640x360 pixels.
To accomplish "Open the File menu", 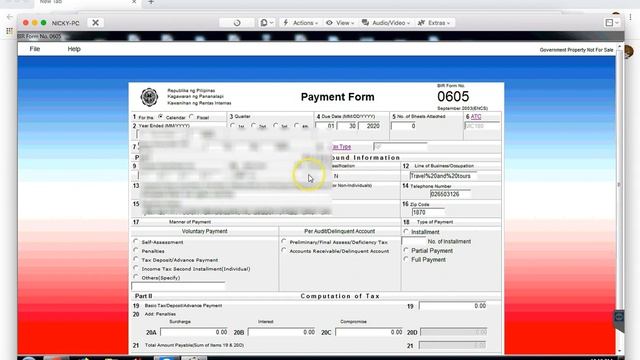I will [35, 49].
